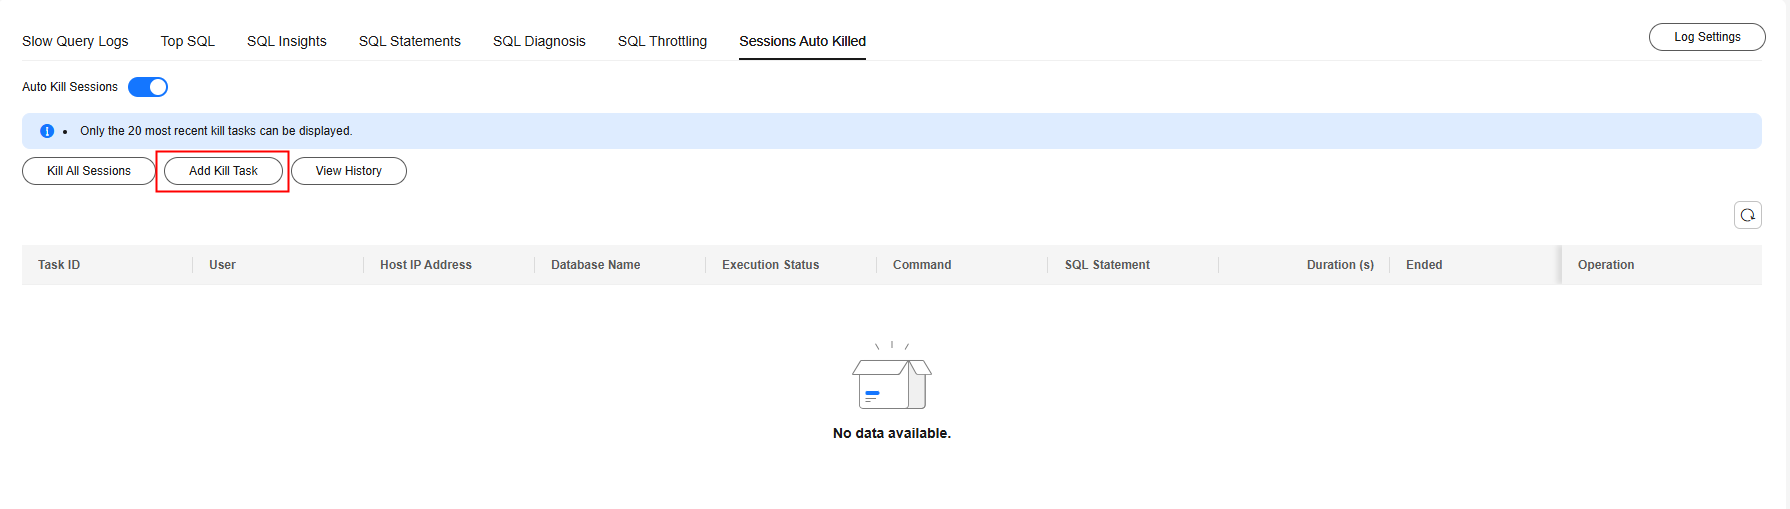Screen dimensions: 1790x509
Task: Click the Execution Status column header
Action: click(x=770, y=265)
